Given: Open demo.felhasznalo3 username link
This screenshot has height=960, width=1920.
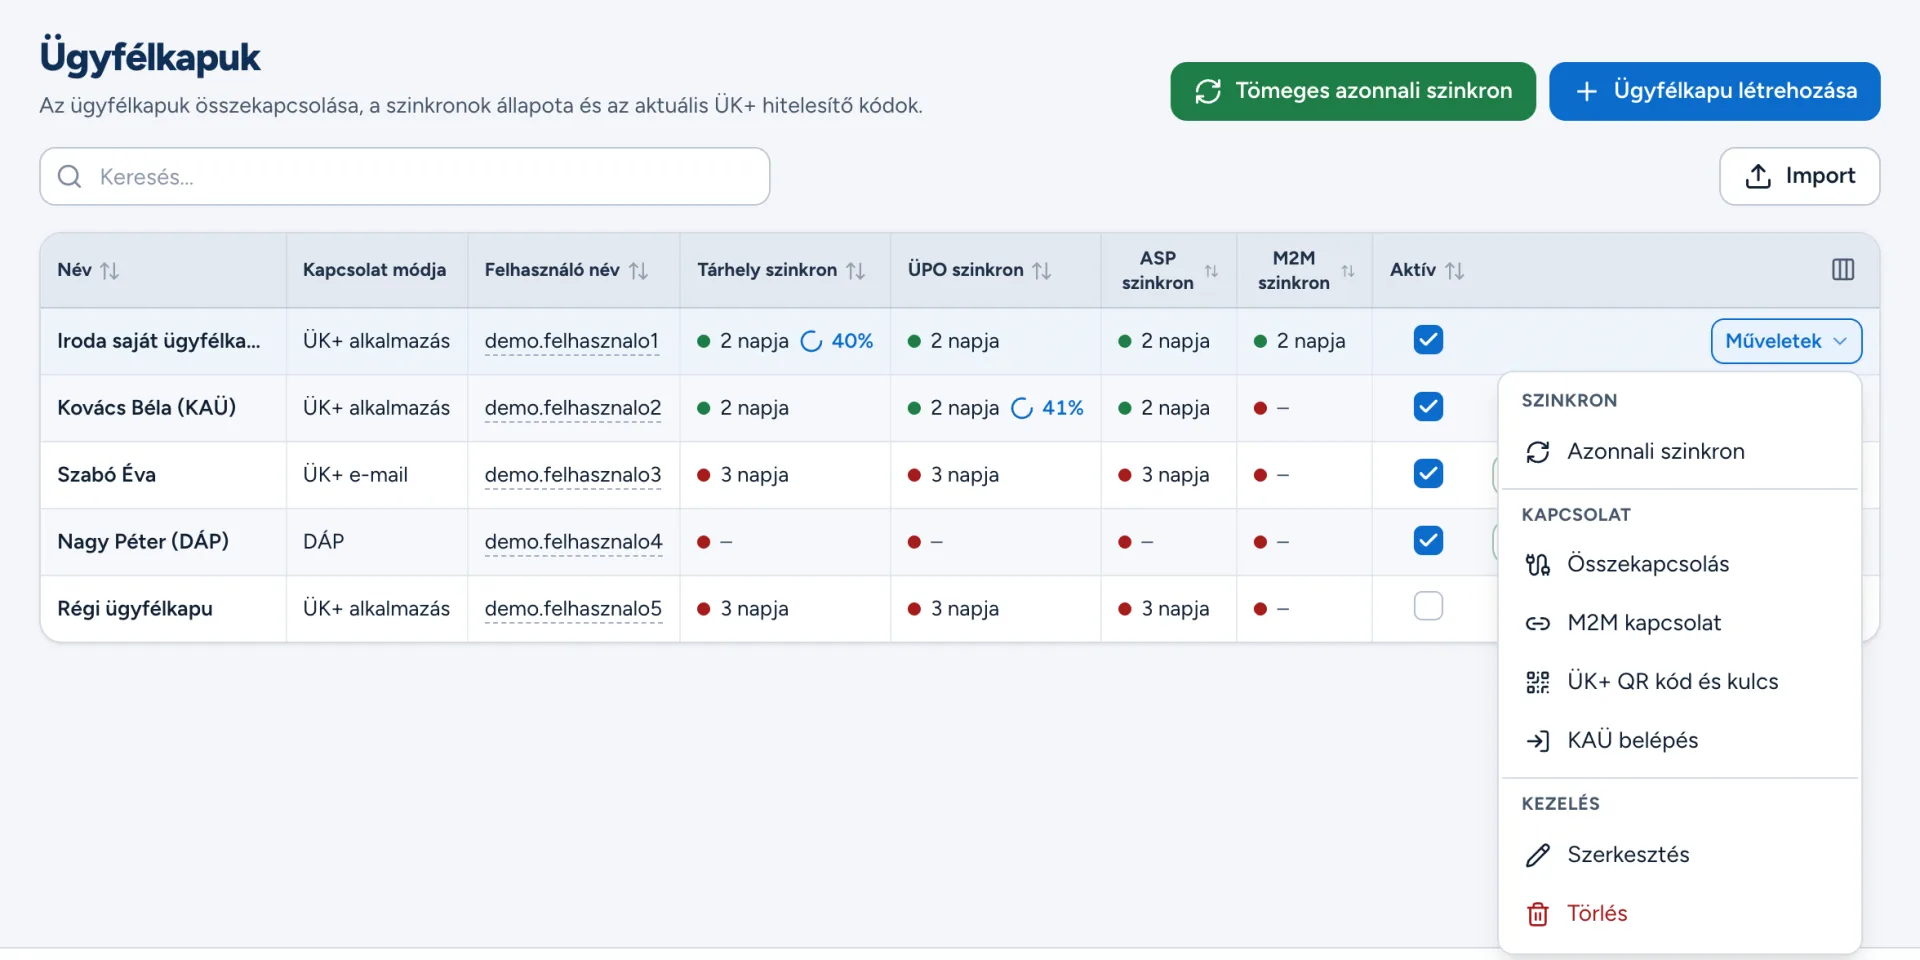Looking at the screenshot, I should (573, 475).
